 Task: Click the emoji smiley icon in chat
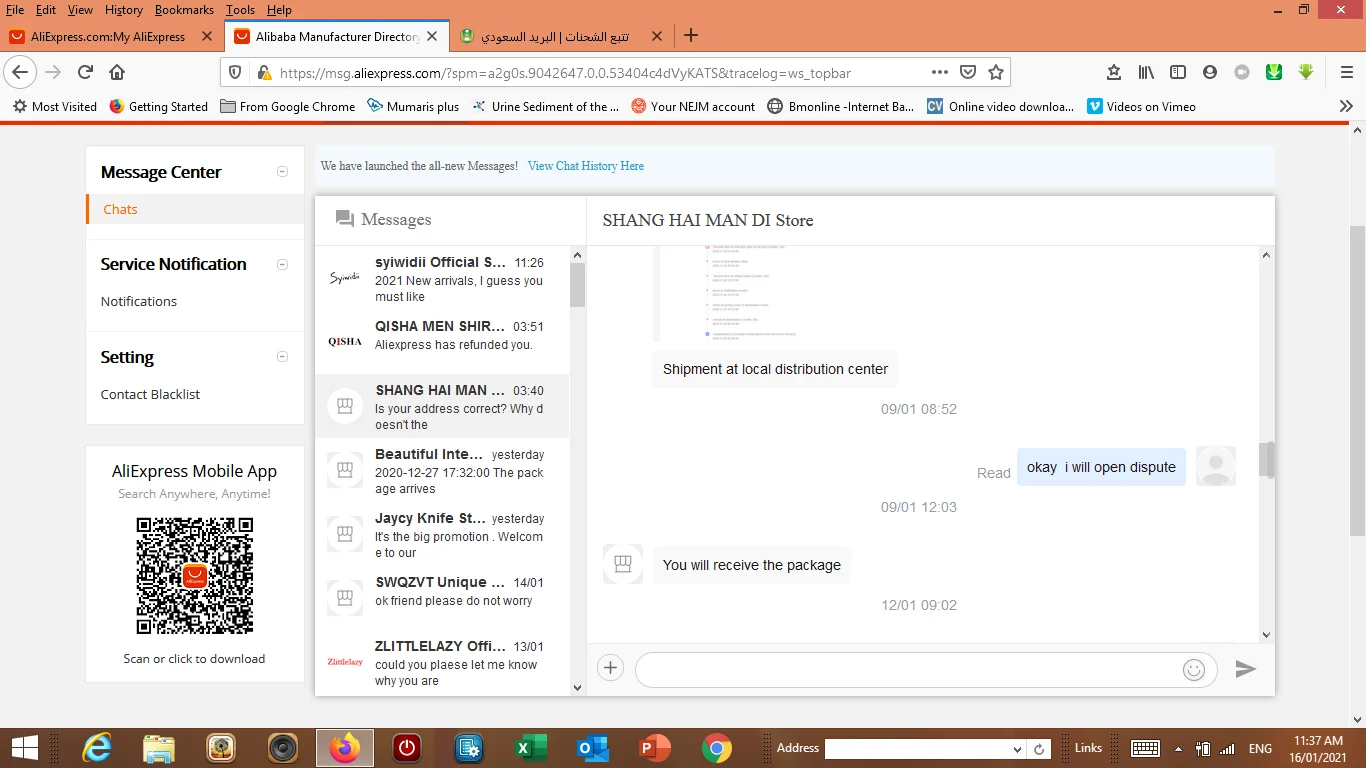click(1194, 670)
